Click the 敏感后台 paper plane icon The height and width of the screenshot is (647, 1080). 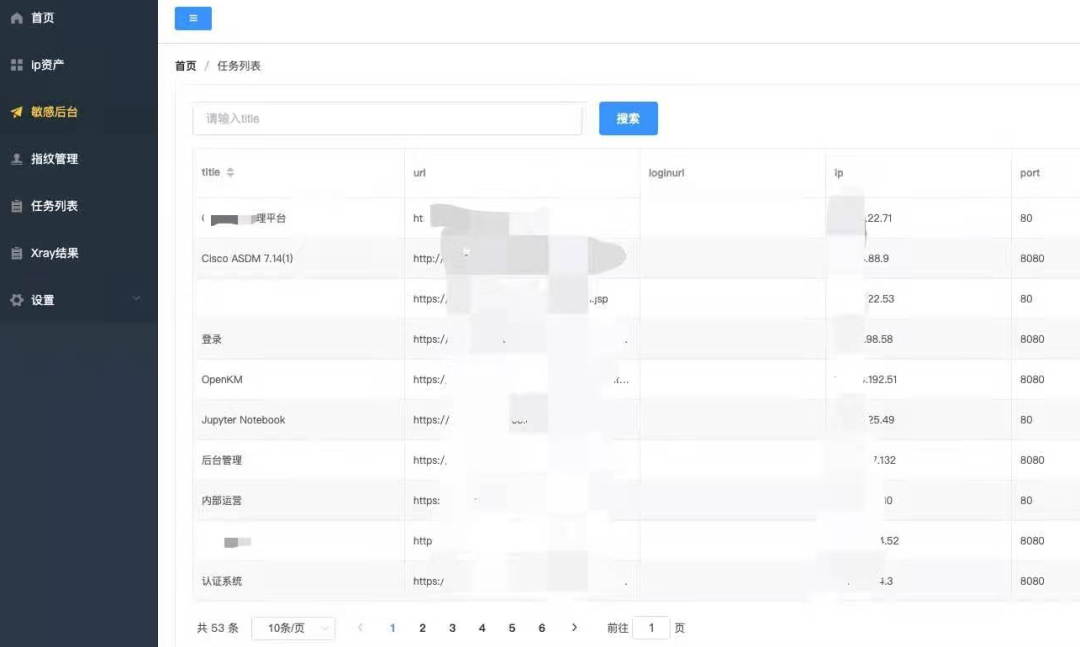(16, 112)
